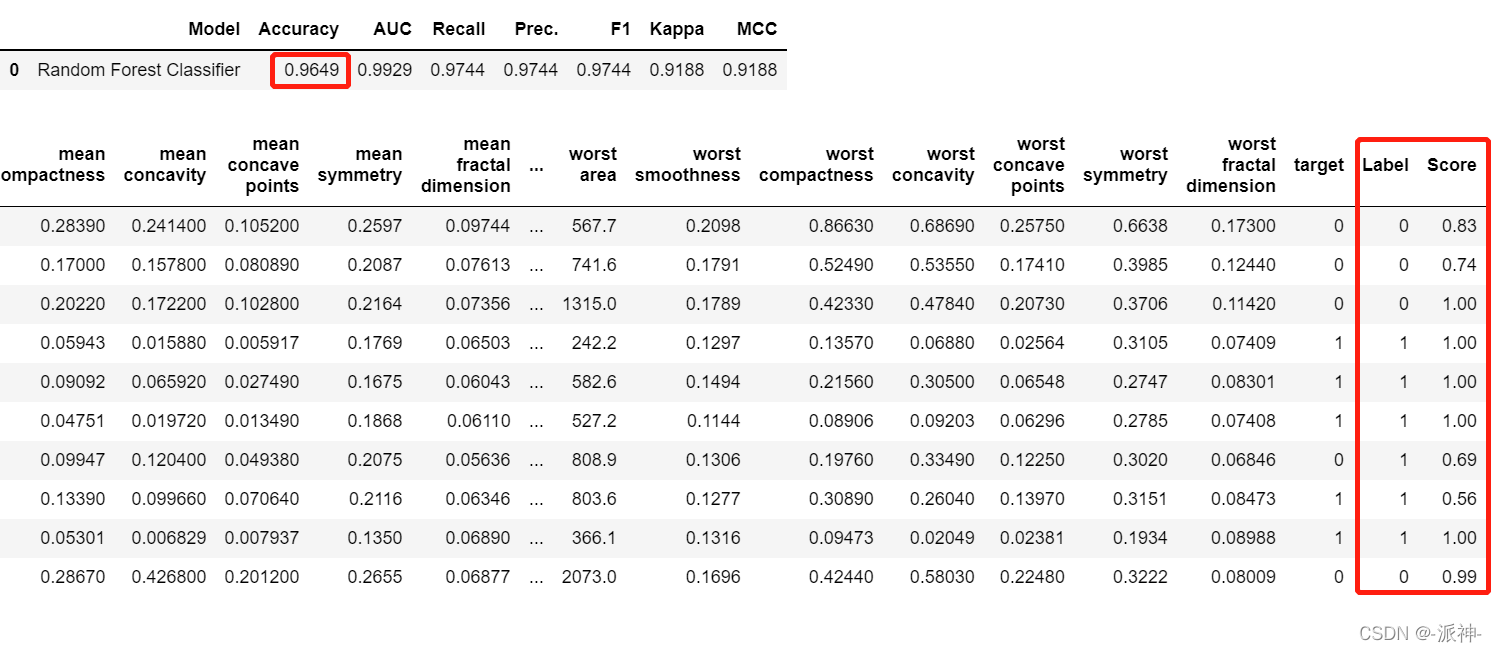
Task: Click the AUC value 0.9929
Action: tap(385, 70)
